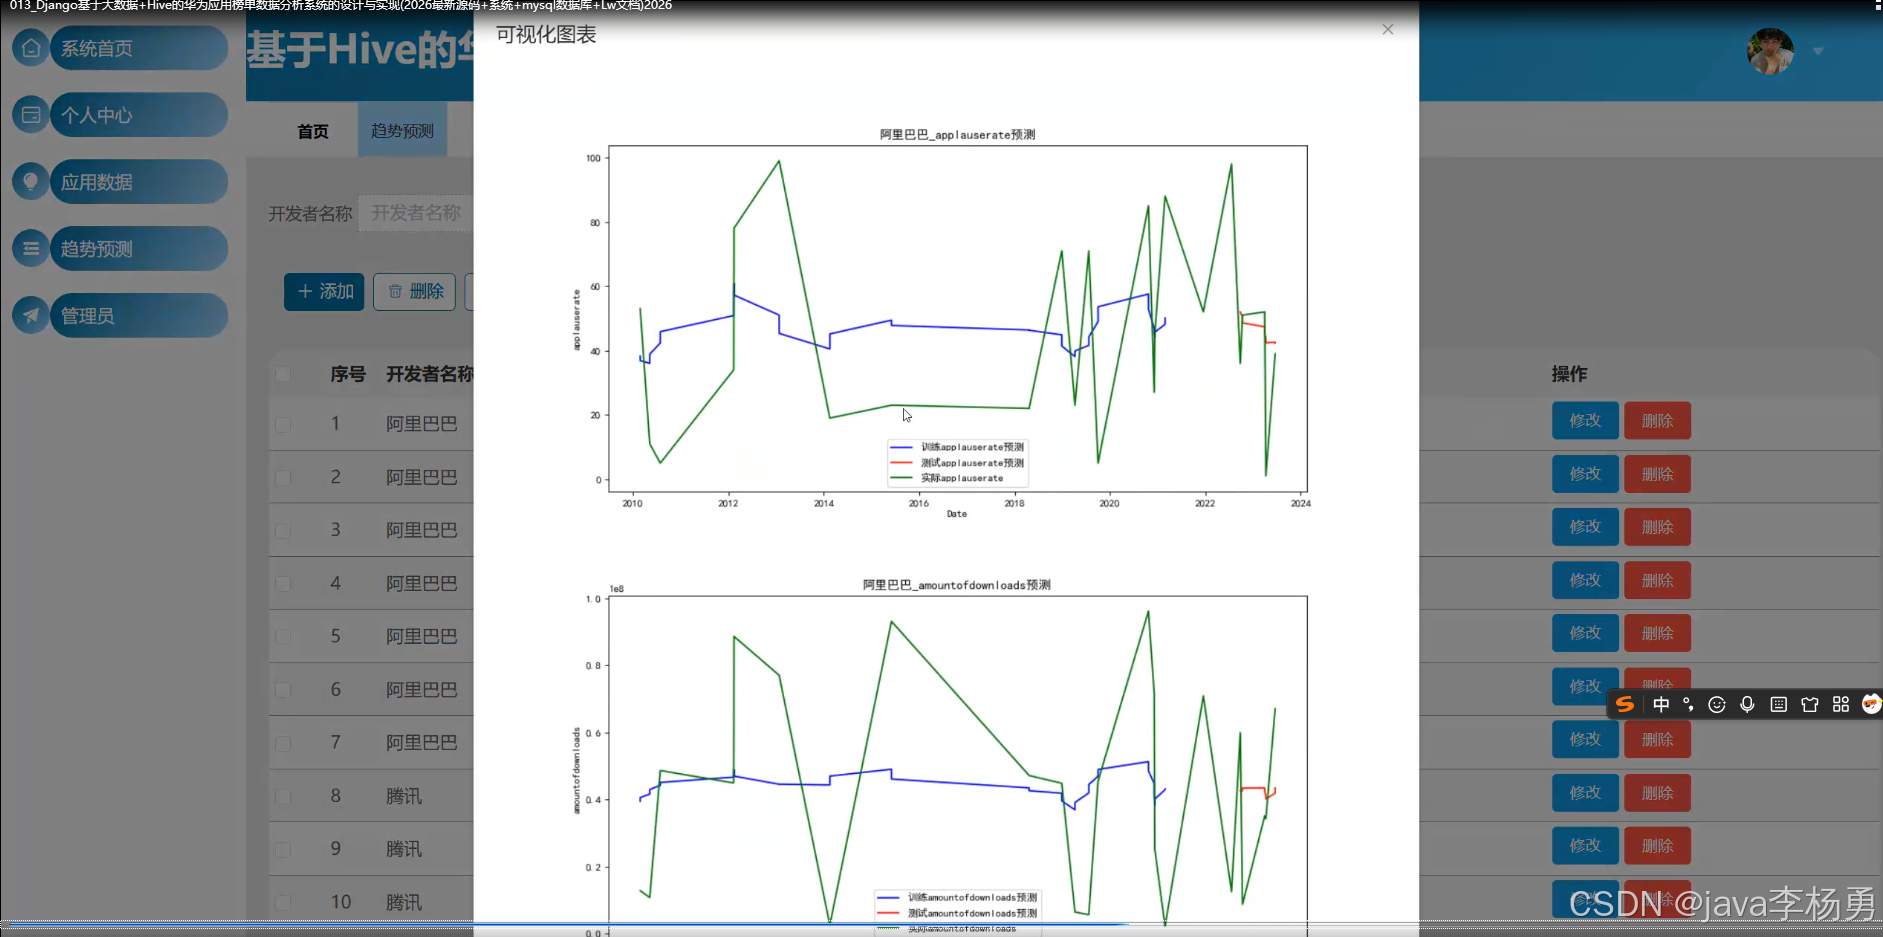
Task: Click the red 删除 for row 4
Action: [1657, 580]
